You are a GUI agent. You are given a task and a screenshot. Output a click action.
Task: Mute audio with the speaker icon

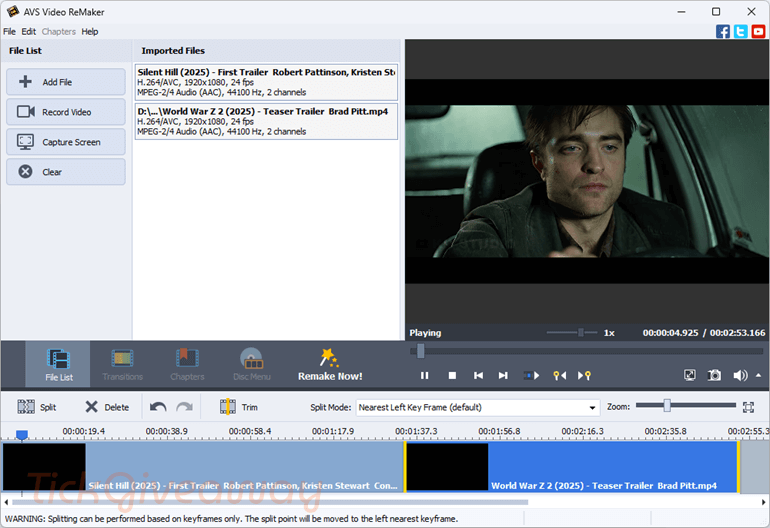point(740,376)
